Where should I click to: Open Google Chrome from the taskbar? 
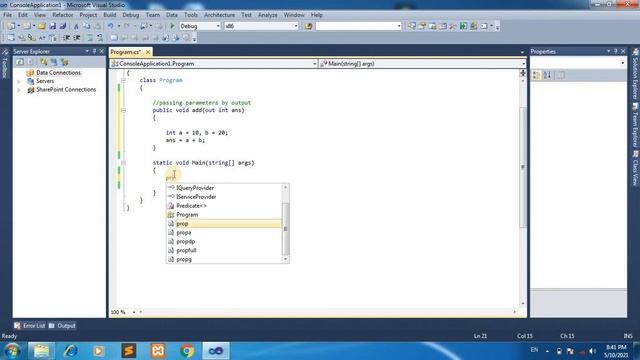(x=187, y=351)
